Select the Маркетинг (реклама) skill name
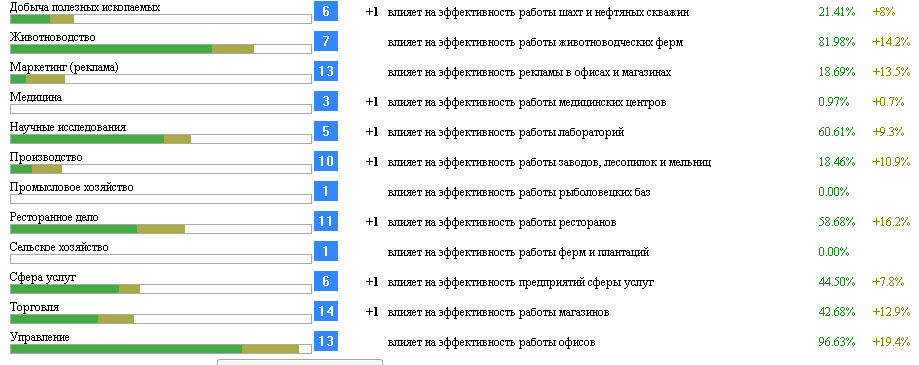The width and height of the screenshot is (919, 365). 64,67
